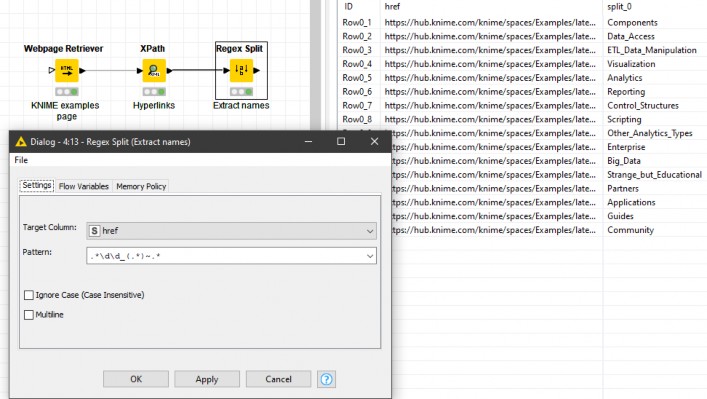Switch to the Settings tab

click(x=37, y=185)
